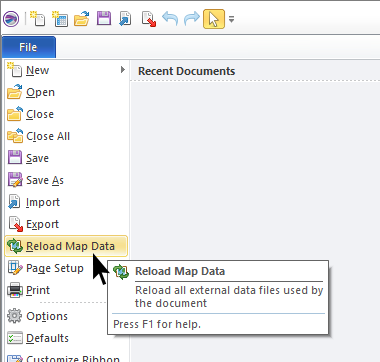Click the Open folder menu icon

[15, 92]
